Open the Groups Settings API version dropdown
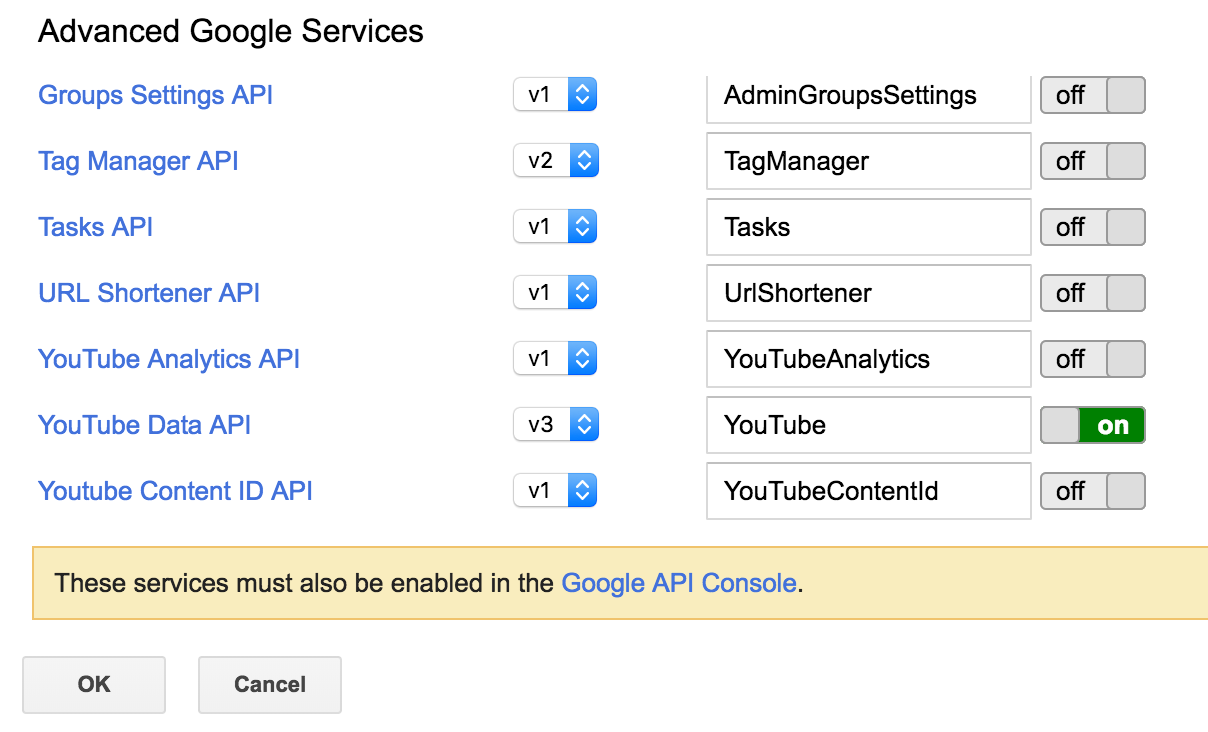1208x732 pixels. [555, 95]
